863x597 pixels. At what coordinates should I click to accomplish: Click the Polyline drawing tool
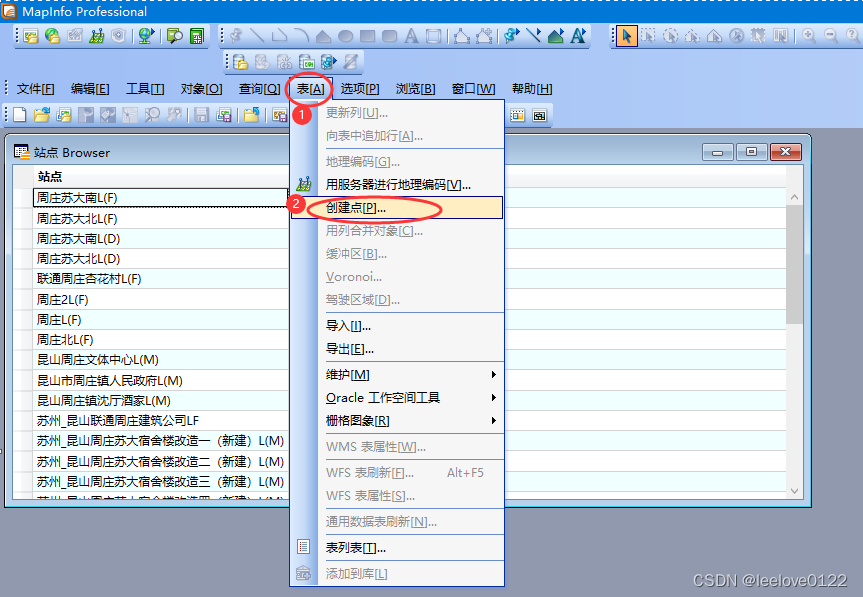pyautogui.click(x=280, y=36)
